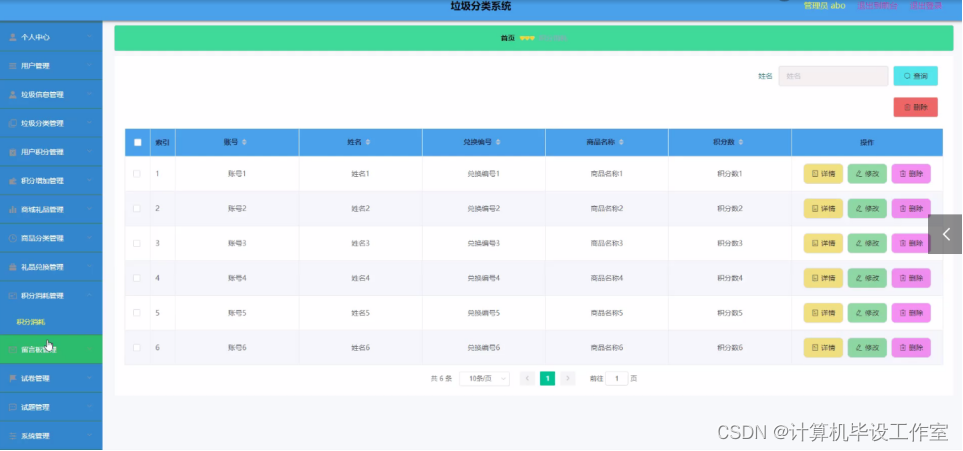Screen dimensions: 963x451
Task: Click the 退出登录 logout link
Action: [926, 6]
